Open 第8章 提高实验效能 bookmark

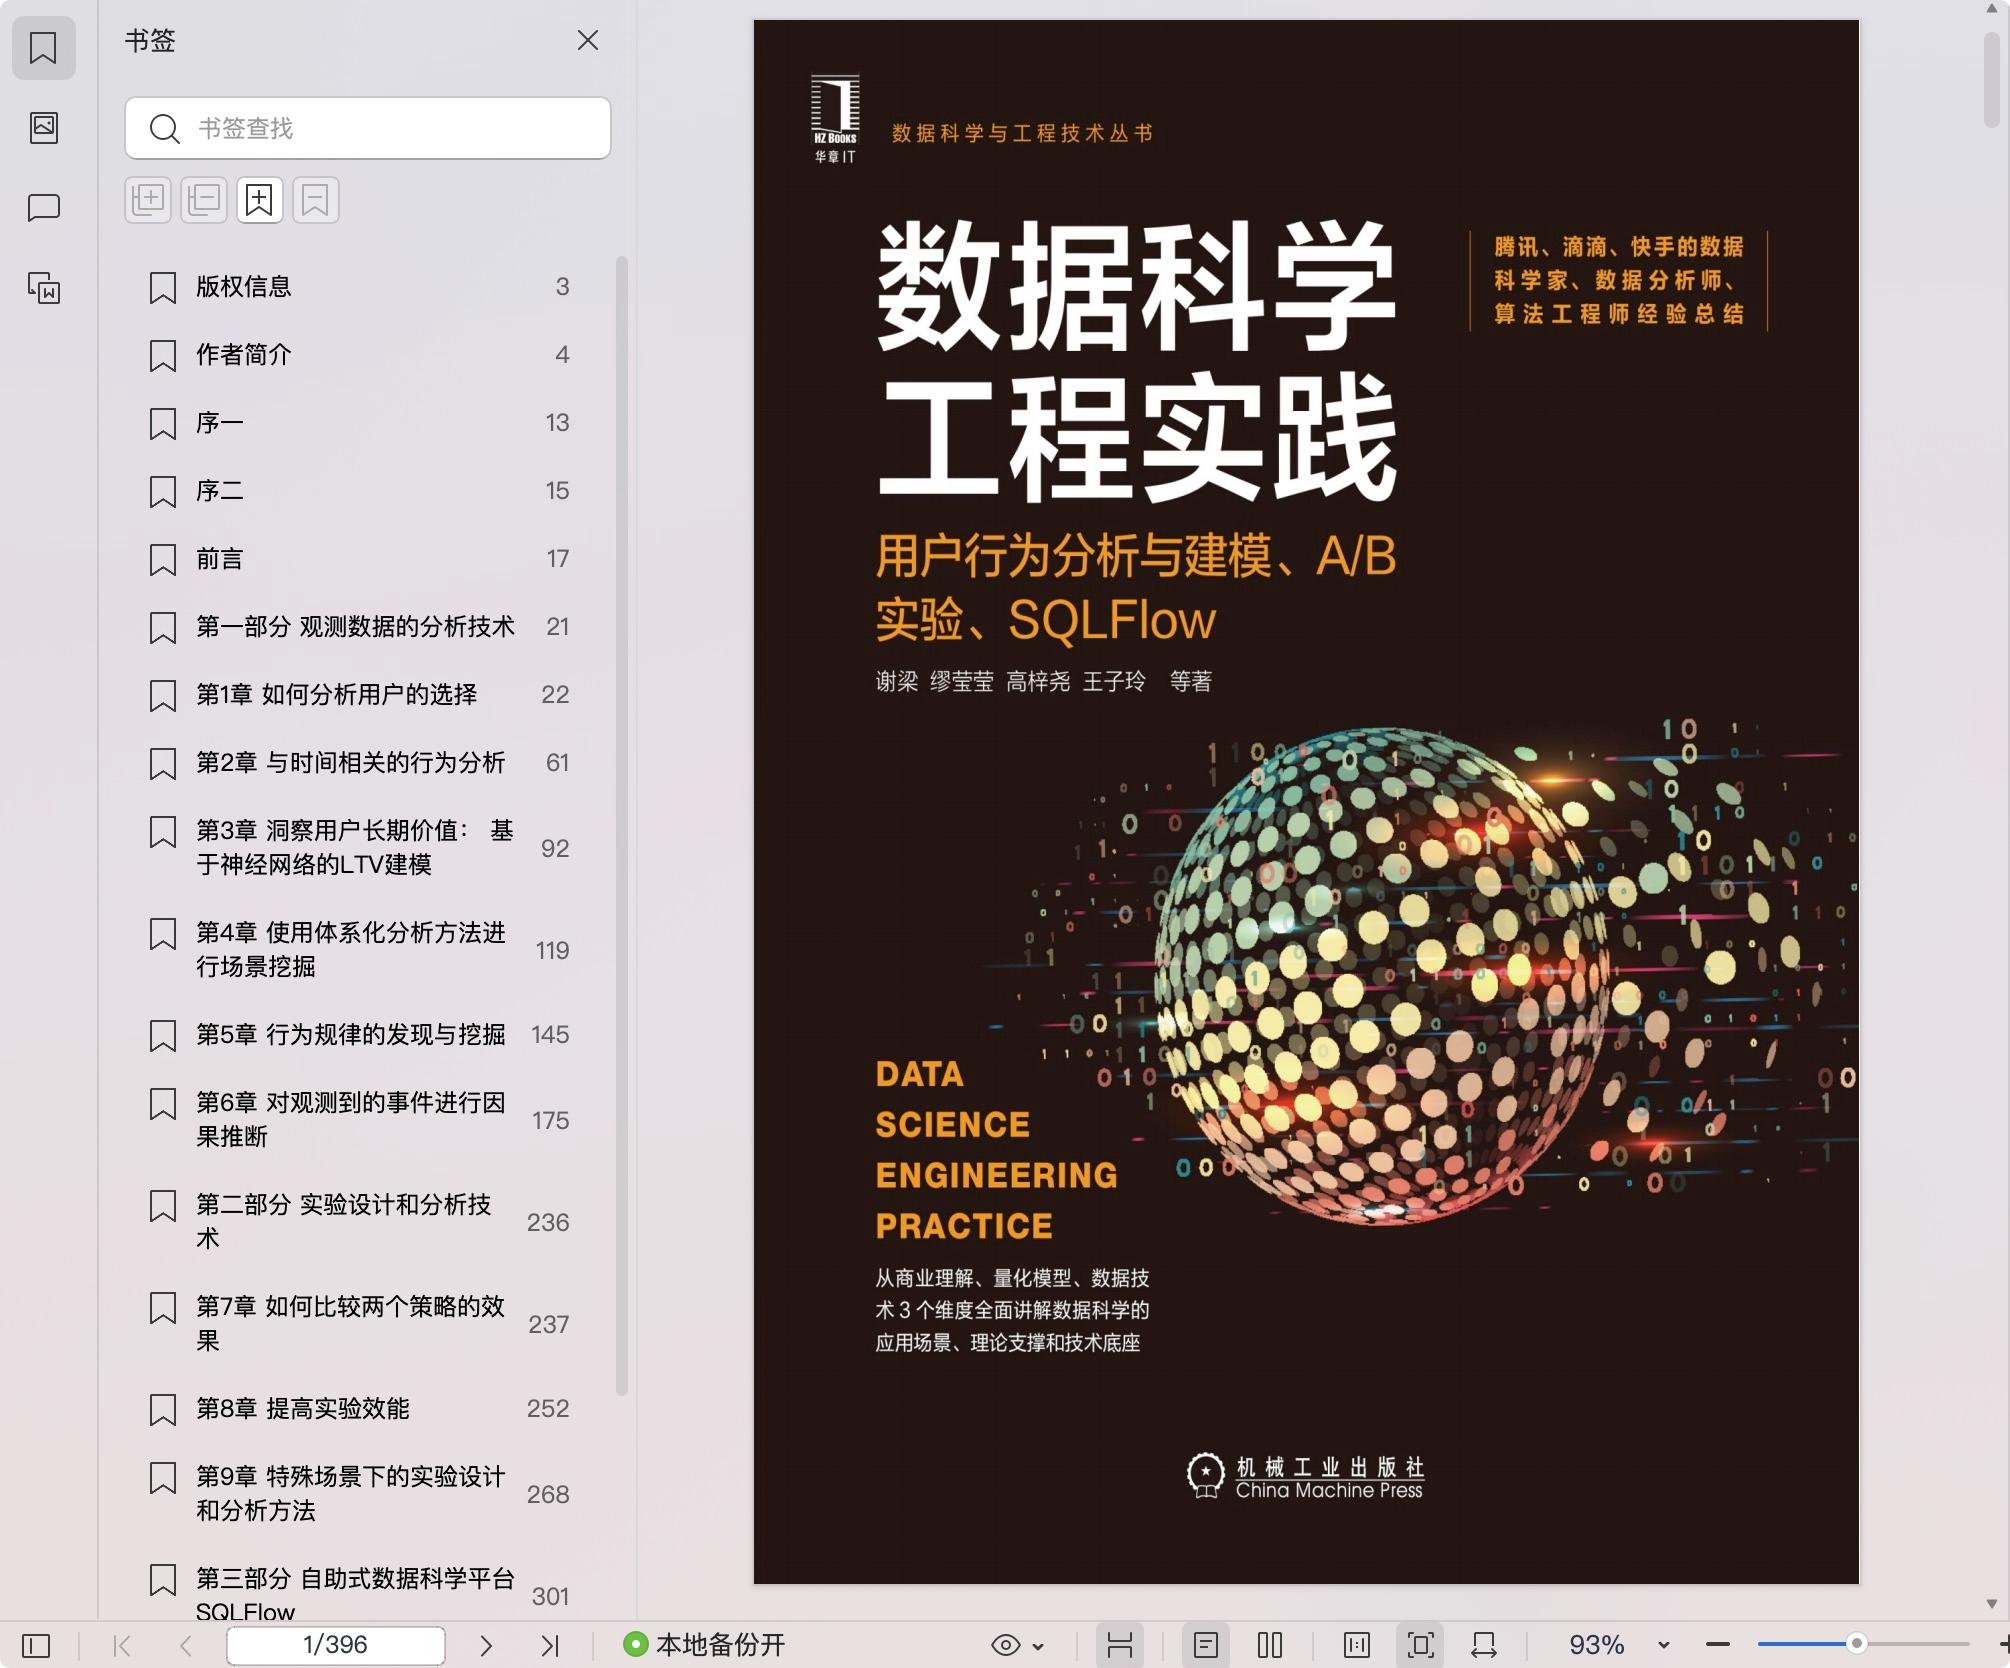pos(360,1409)
